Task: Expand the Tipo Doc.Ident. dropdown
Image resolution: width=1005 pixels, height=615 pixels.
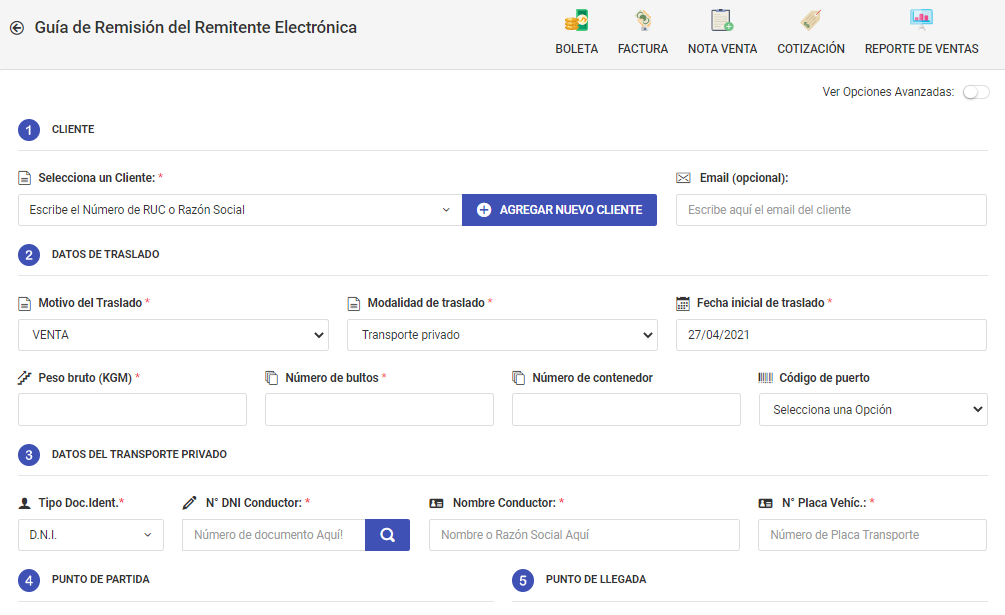Action: click(90, 535)
